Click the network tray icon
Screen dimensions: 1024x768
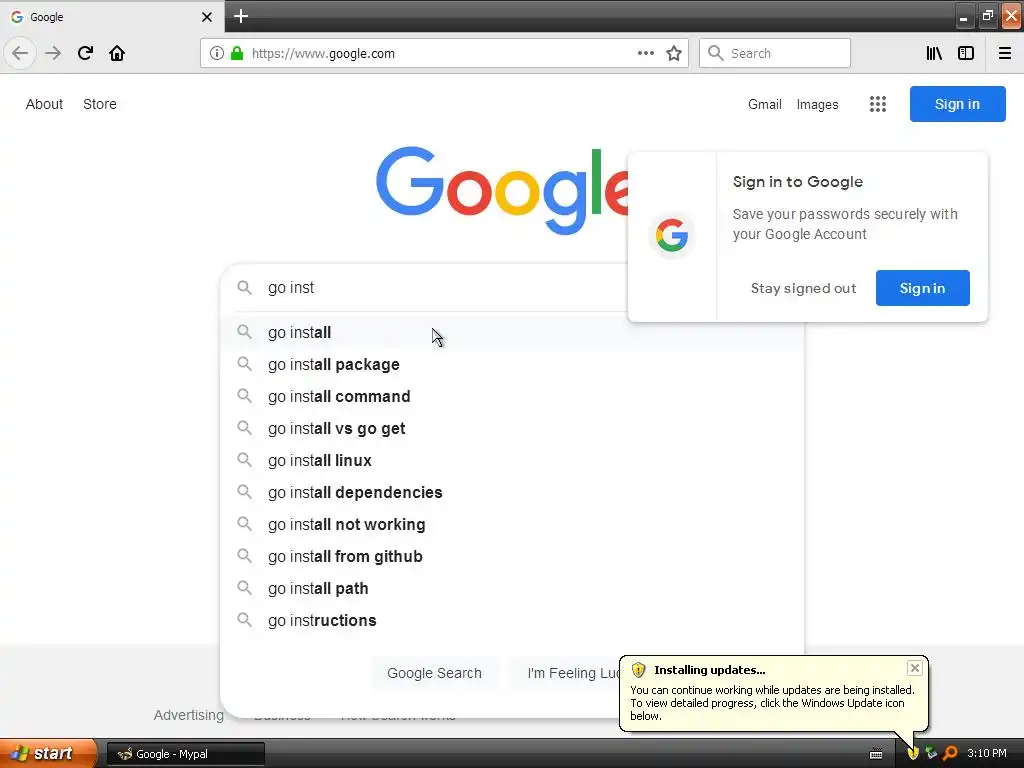[931, 753]
